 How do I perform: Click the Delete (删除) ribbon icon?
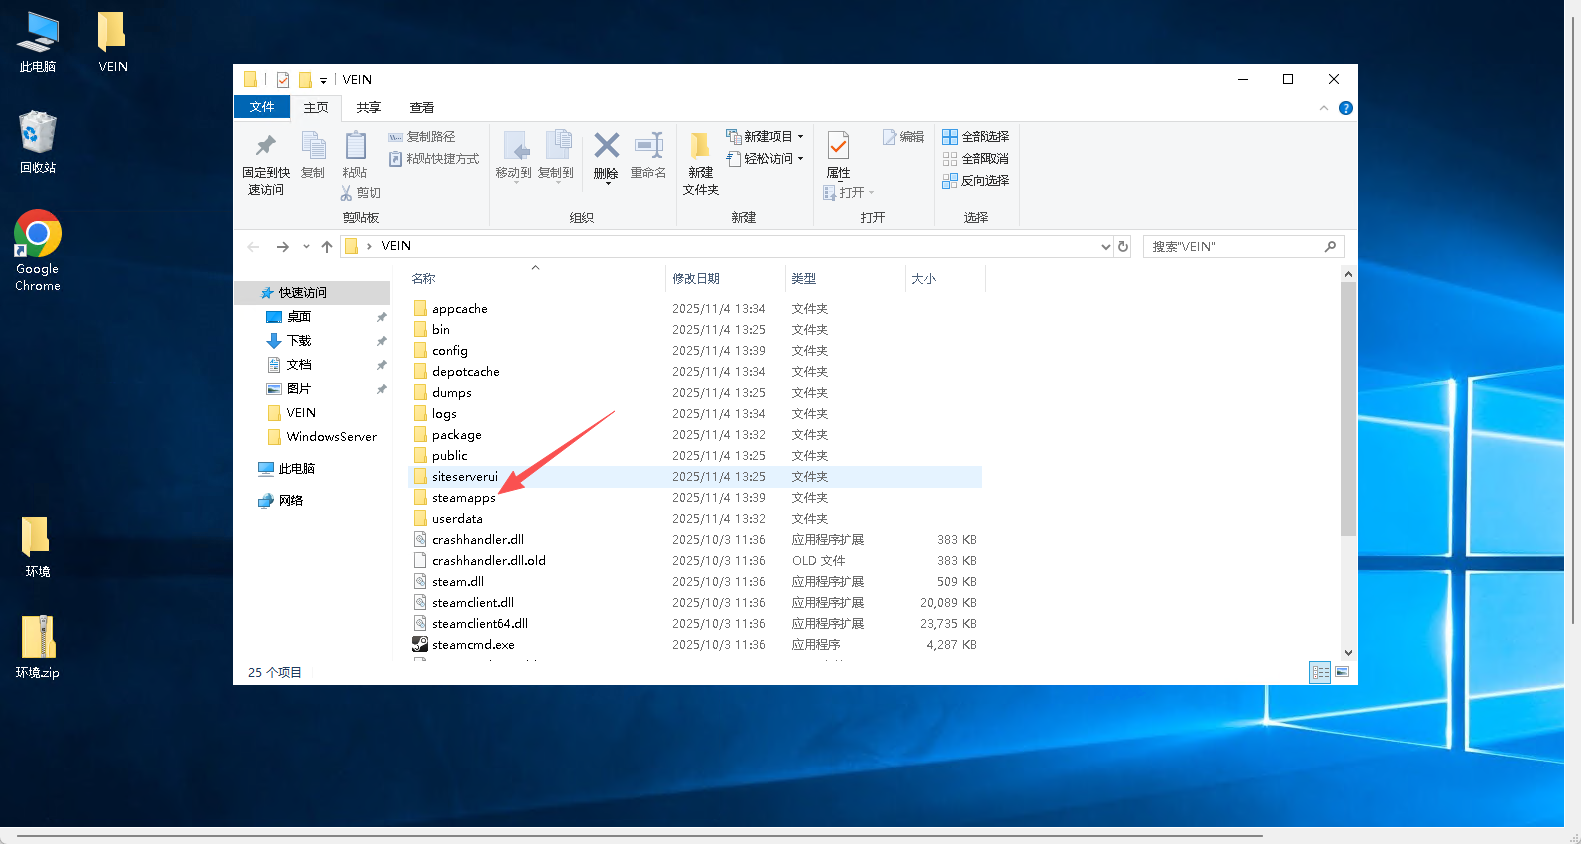click(606, 147)
